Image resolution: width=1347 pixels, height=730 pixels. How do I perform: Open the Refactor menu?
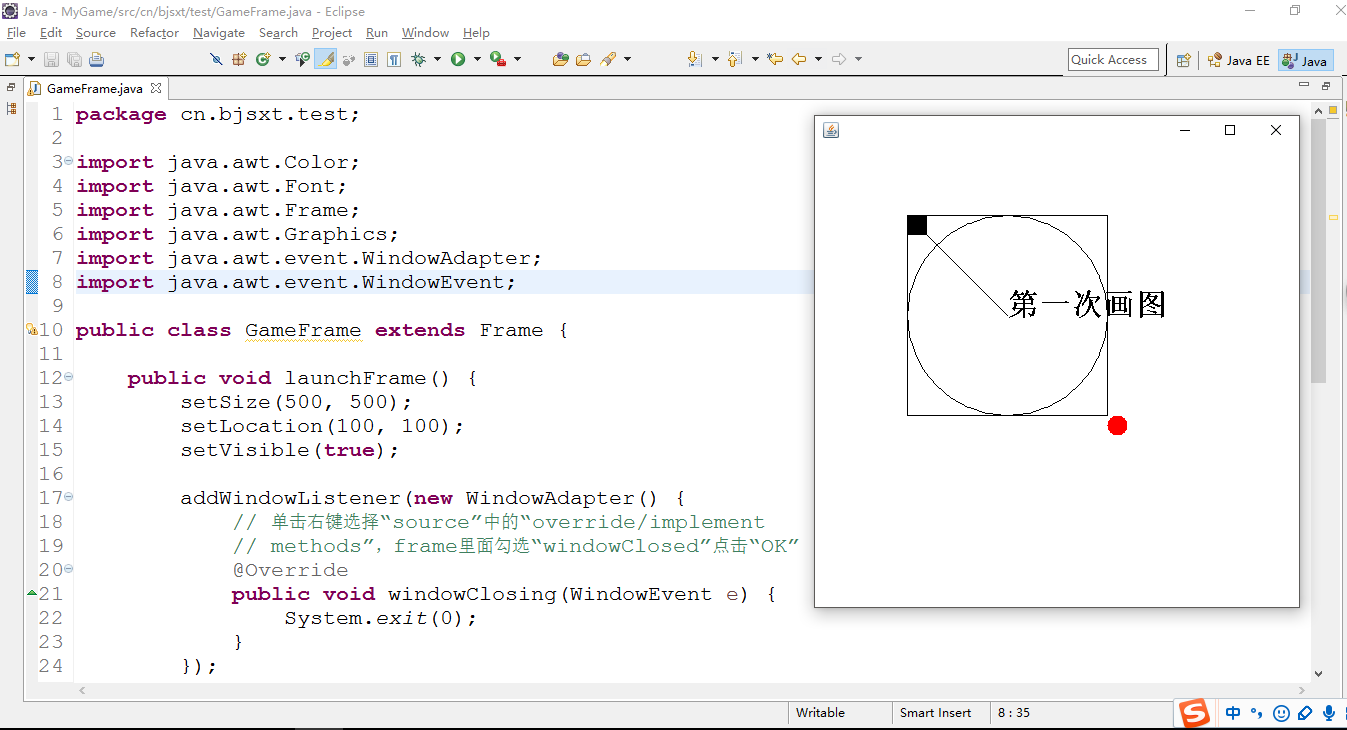click(154, 33)
